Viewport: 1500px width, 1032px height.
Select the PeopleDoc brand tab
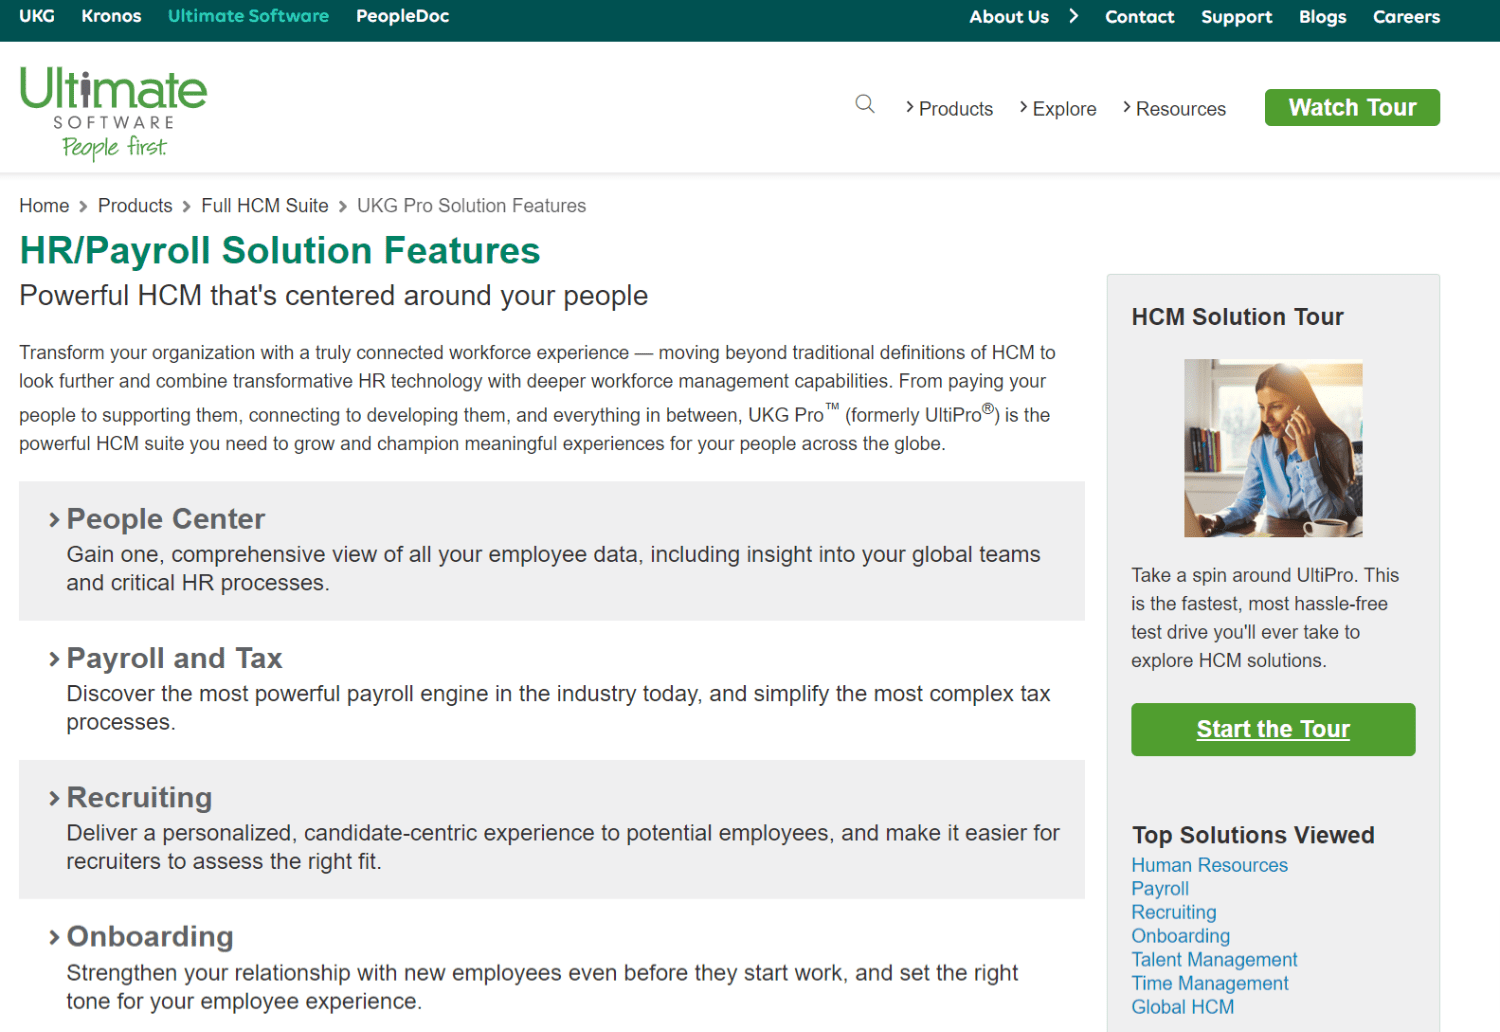tap(402, 16)
